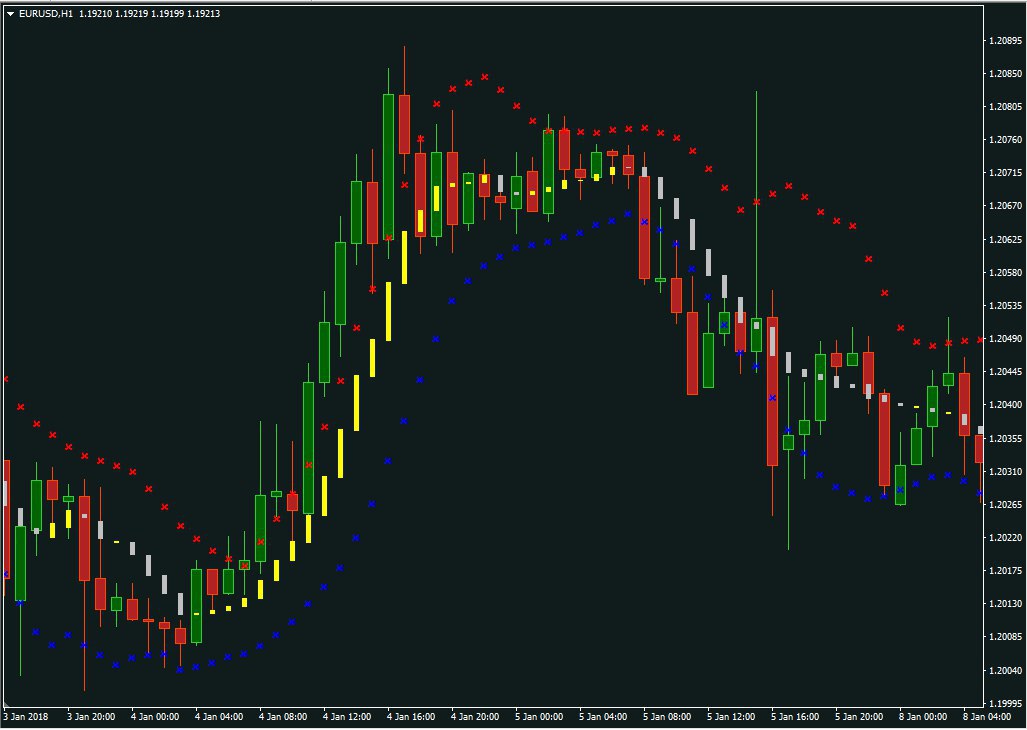Click the time label 3 Jan 2018
Screen dimensions: 1027x730
[x=26, y=717]
